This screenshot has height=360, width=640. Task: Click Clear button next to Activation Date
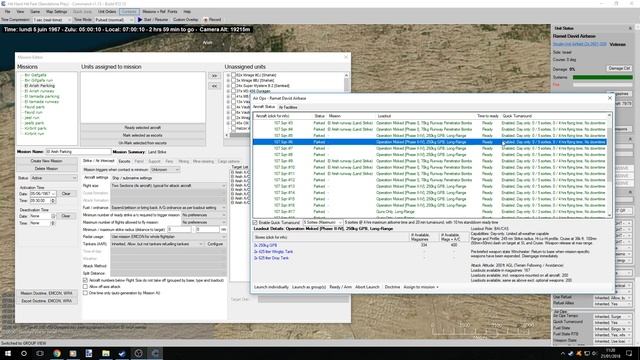[x=66, y=193]
